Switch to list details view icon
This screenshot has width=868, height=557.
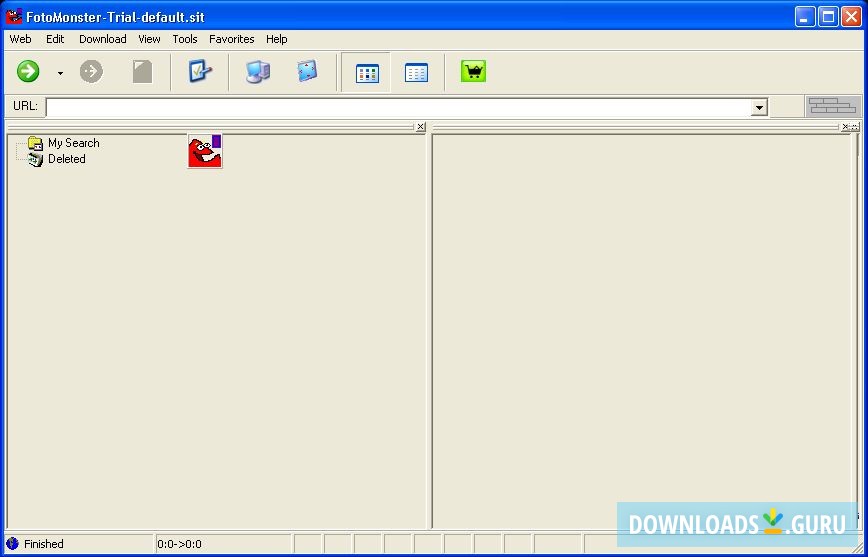pyautogui.click(x=416, y=73)
